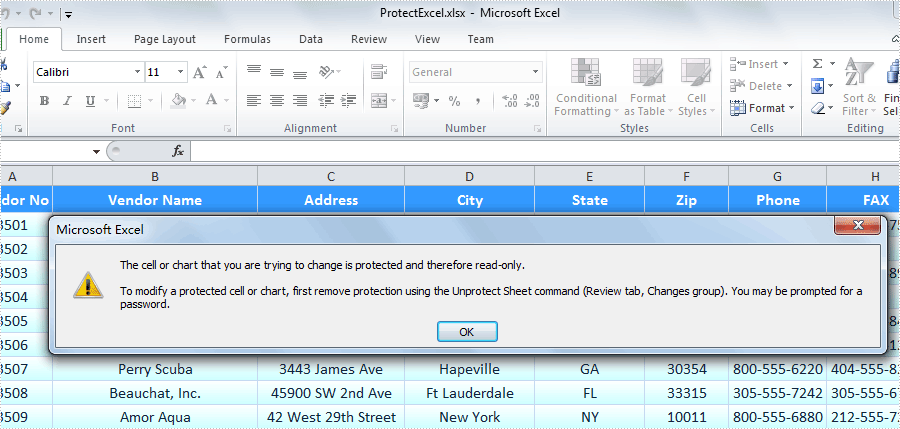The image size is (900, 429).
Task: Click the Decrease Indent icon
Action: 326,101
